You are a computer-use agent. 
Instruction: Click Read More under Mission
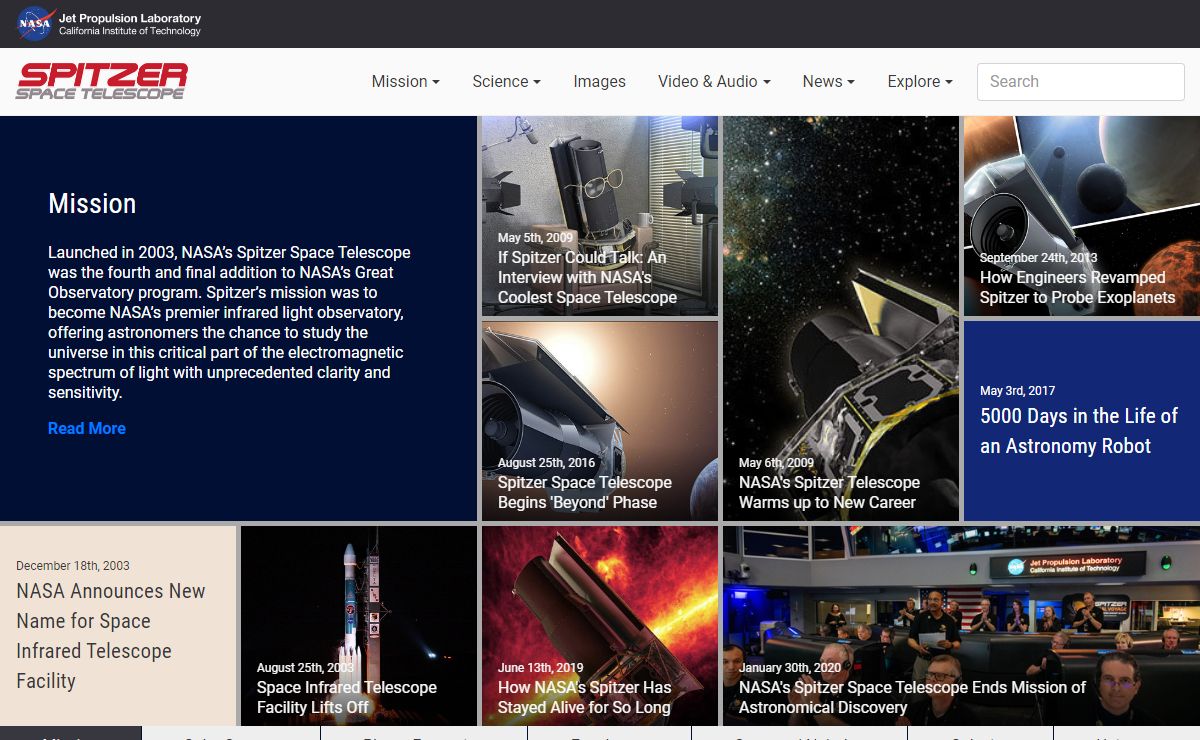click(87, 428)
